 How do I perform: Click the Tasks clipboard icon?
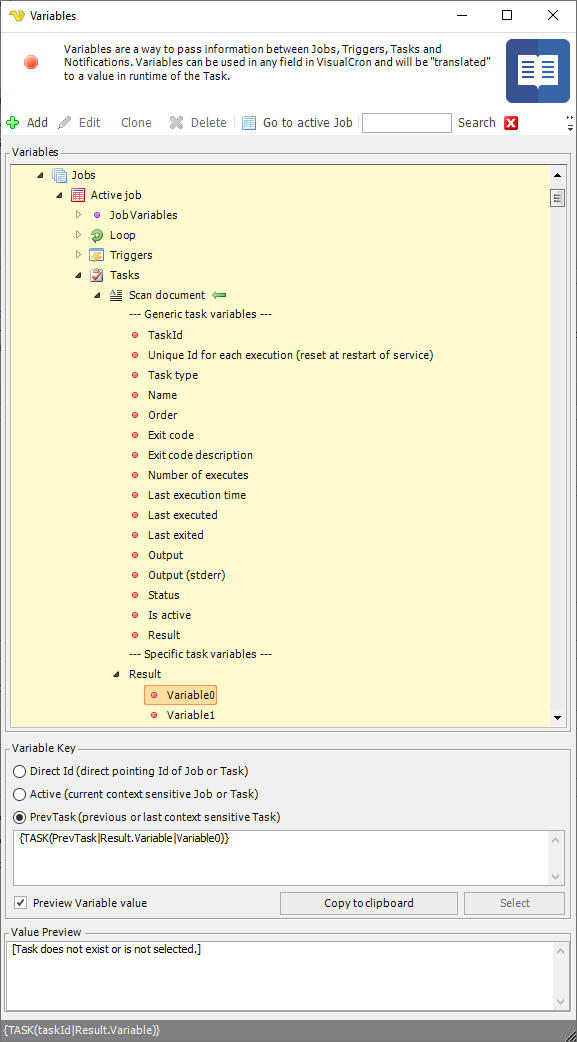pyautogui.click(x=97, y=275)
